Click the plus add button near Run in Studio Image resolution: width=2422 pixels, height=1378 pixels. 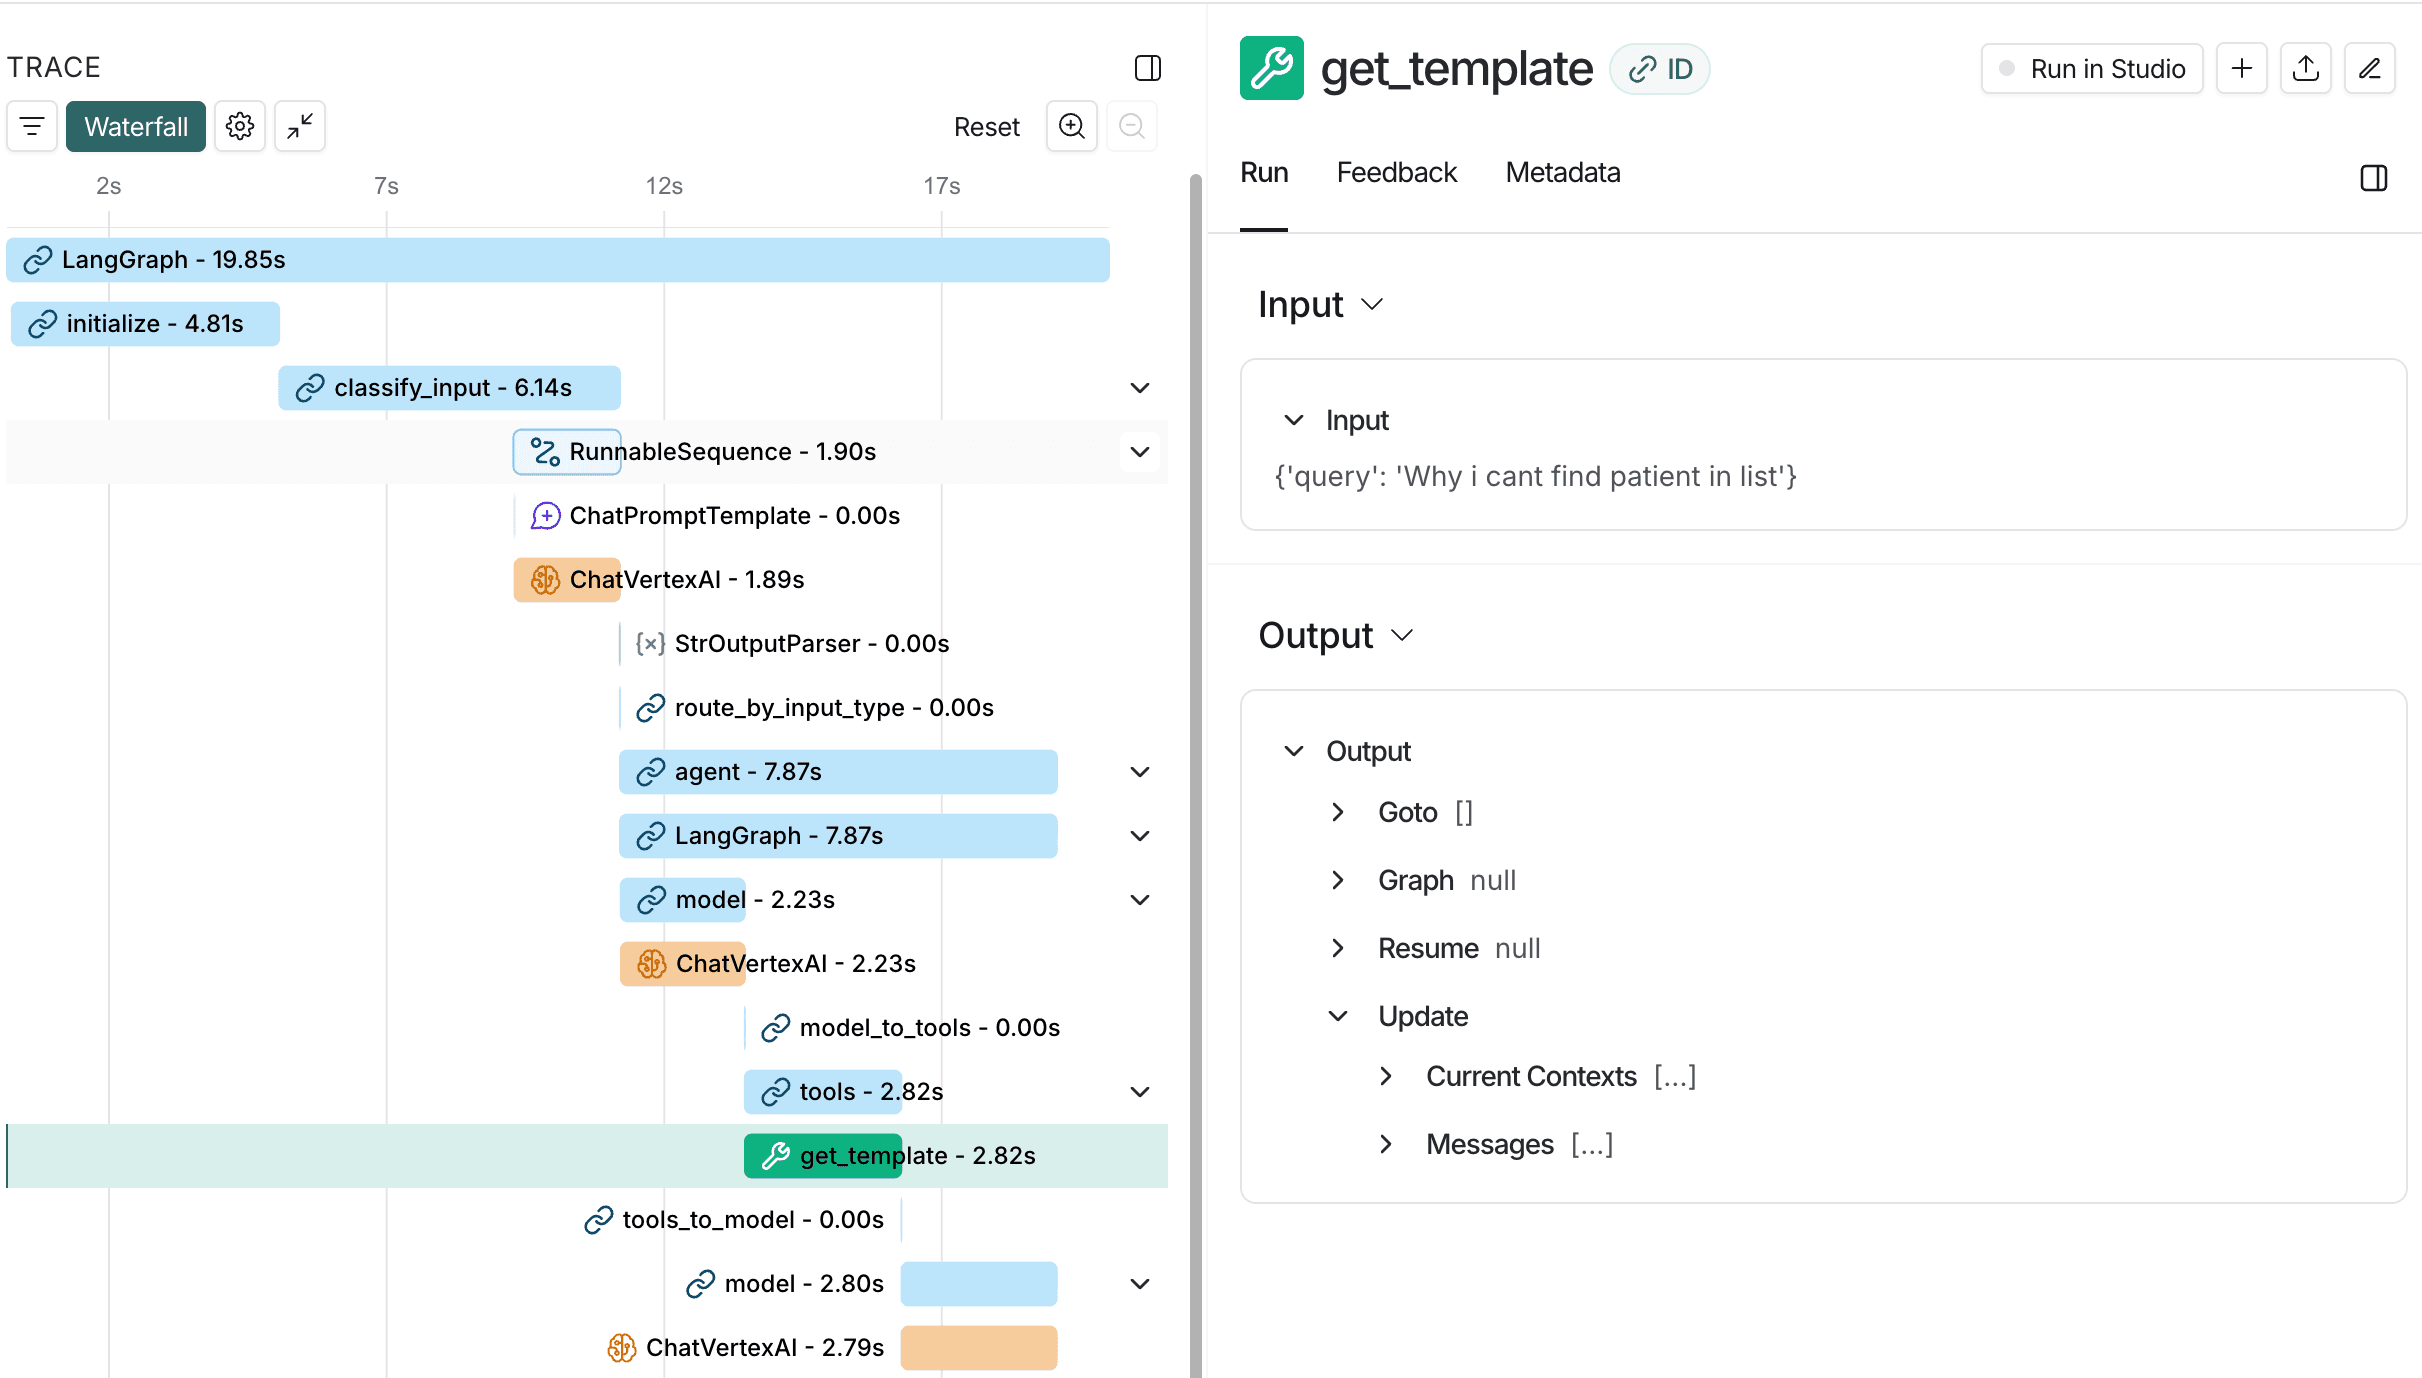coord(2242,68)
